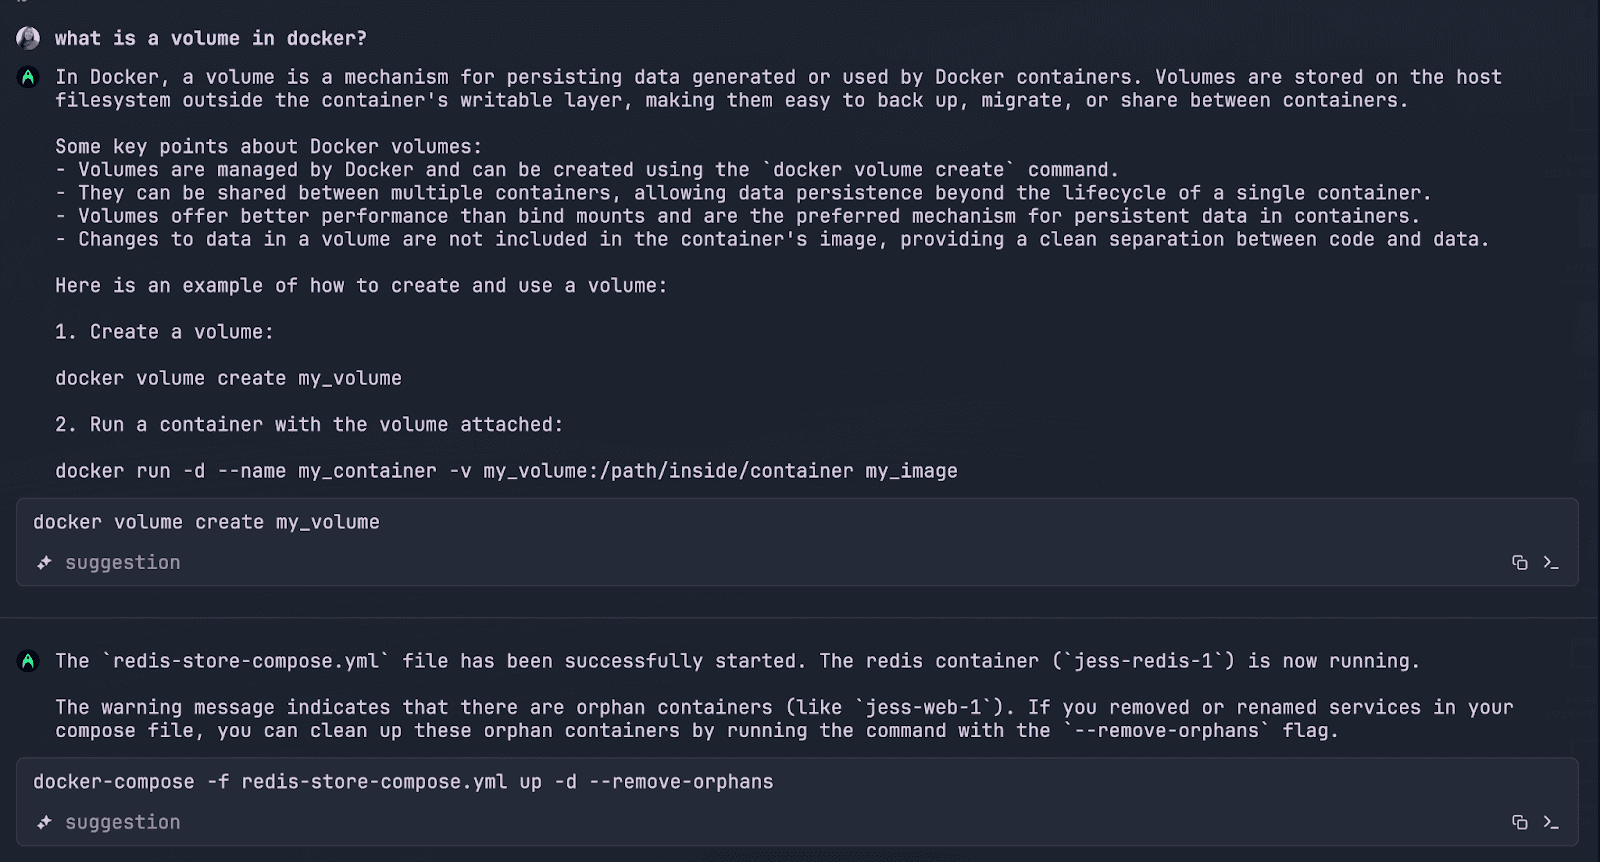Run docker volume create suggestion in terminal
Image resolution: width=1600 pixels, height=862 pixels.
(1551, 563)
